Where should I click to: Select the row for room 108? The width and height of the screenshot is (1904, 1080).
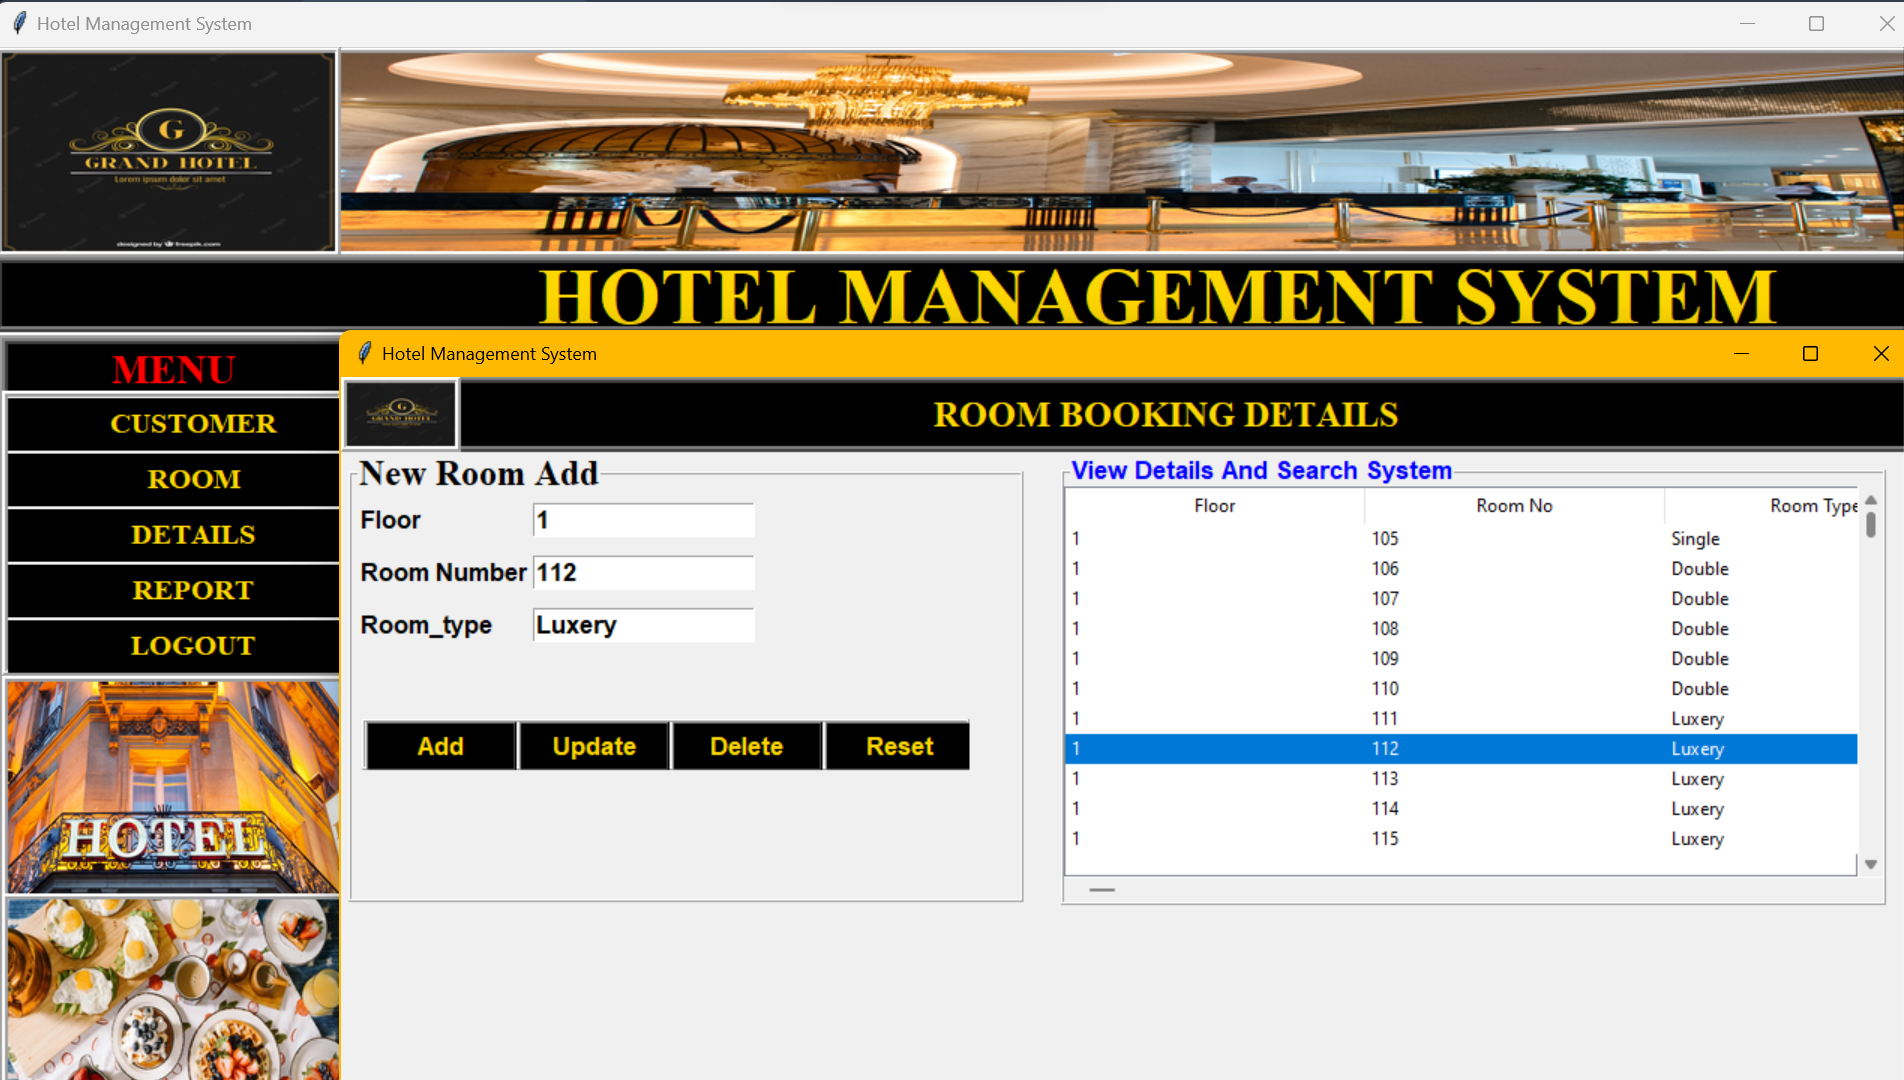(1461, 628)
